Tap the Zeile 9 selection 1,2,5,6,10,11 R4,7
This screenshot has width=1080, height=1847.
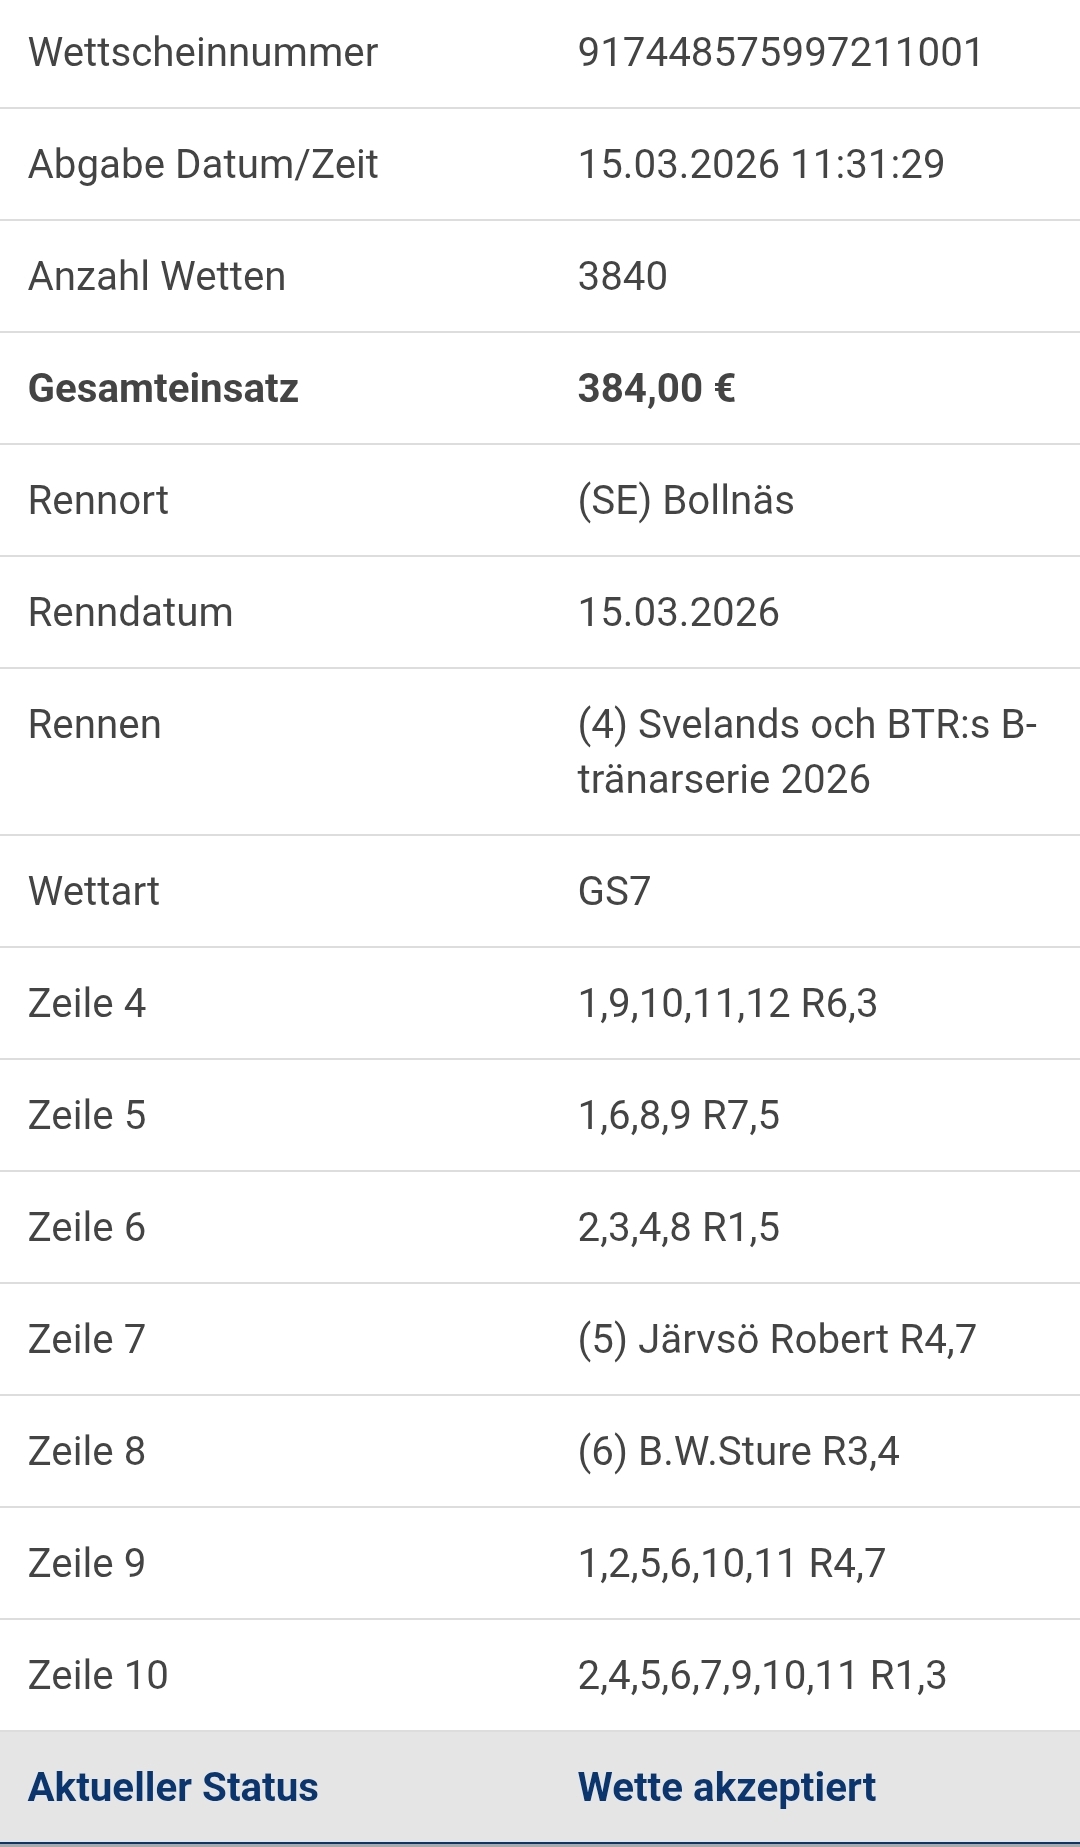point(731,1564)
